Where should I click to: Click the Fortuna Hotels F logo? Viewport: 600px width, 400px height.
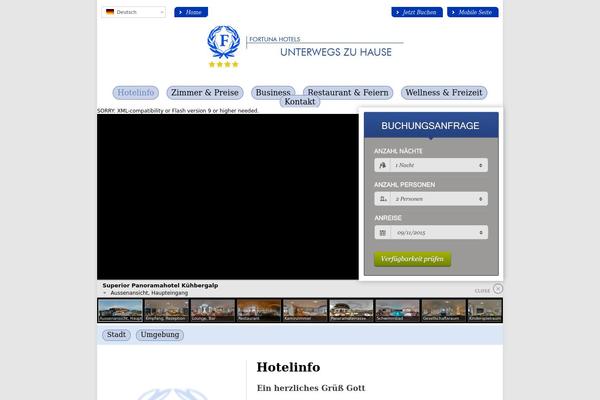224,41
